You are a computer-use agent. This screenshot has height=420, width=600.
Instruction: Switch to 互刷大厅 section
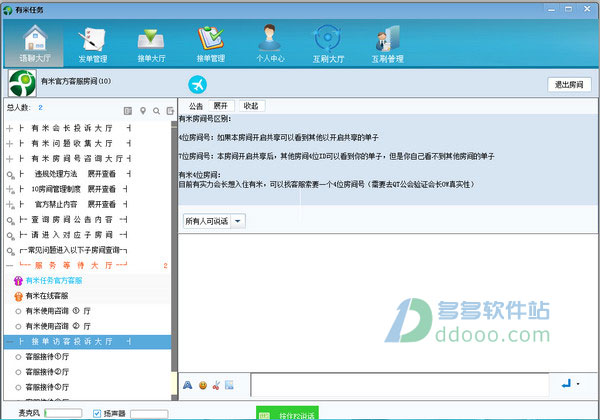point(328,44)
